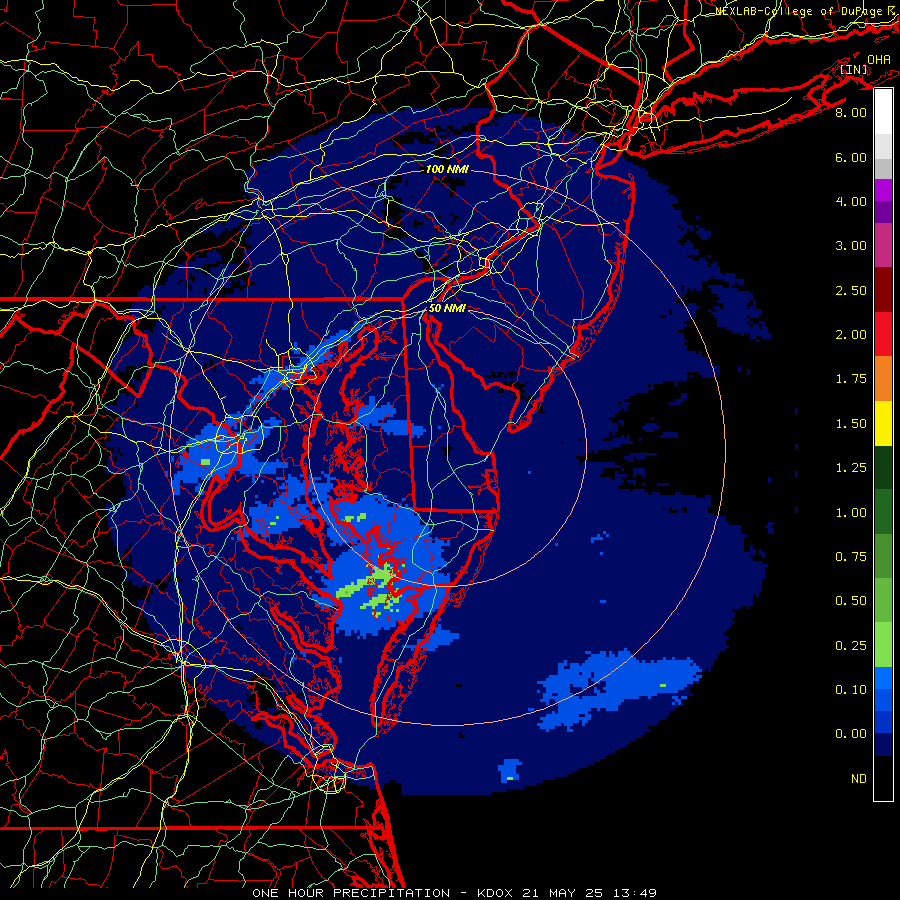This screenshot has width=900, height=900.
Task: Click the 6.00 legend value
Action: click(851, 157)
